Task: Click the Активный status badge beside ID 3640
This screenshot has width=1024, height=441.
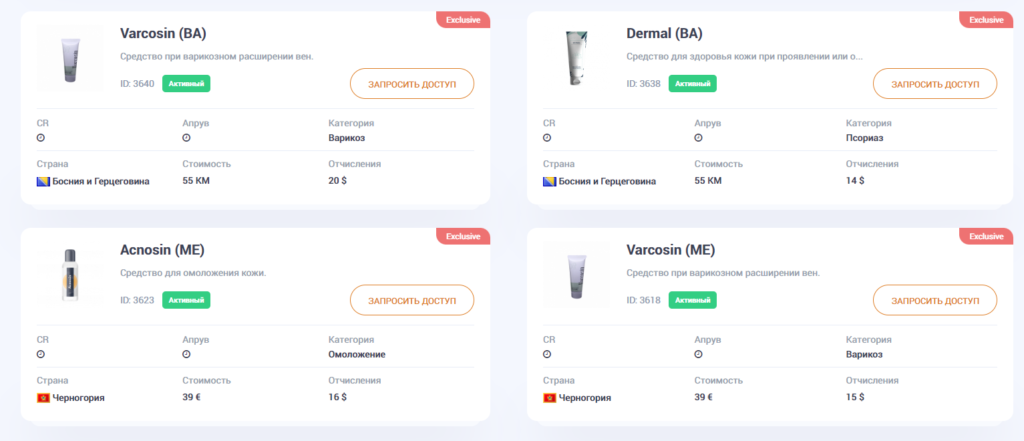Action: coord(186,84)
